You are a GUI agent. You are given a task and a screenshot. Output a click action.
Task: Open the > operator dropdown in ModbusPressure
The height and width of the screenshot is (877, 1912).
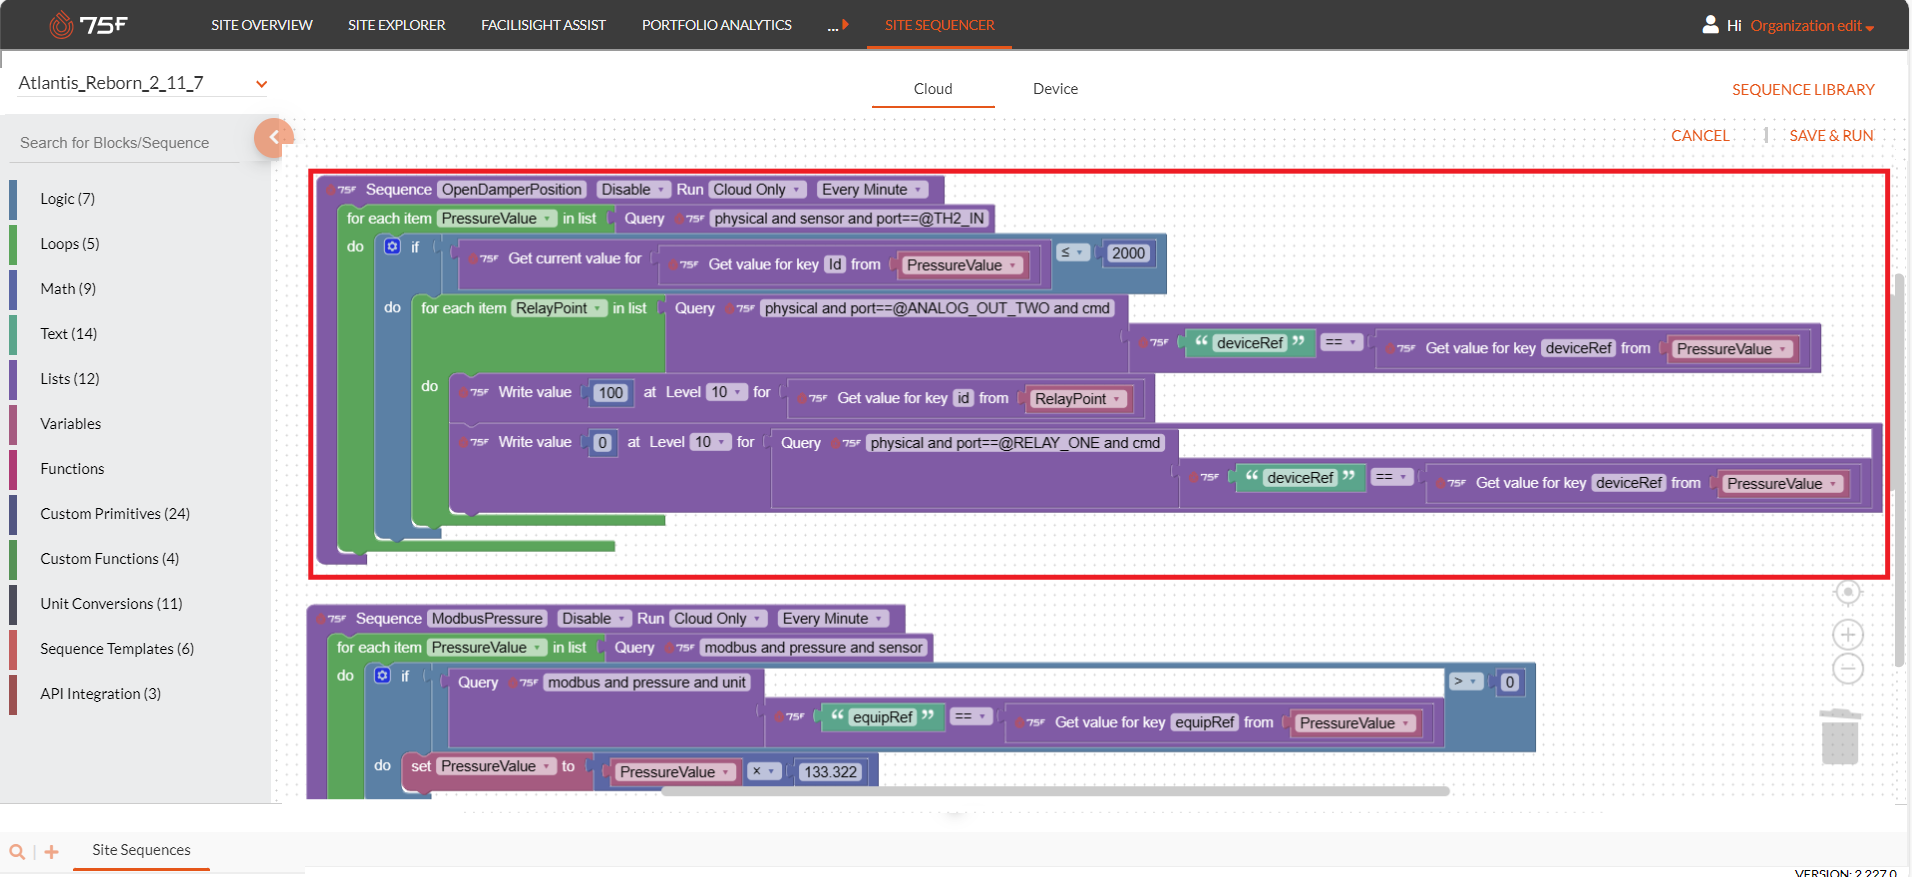click(1465, 682)
